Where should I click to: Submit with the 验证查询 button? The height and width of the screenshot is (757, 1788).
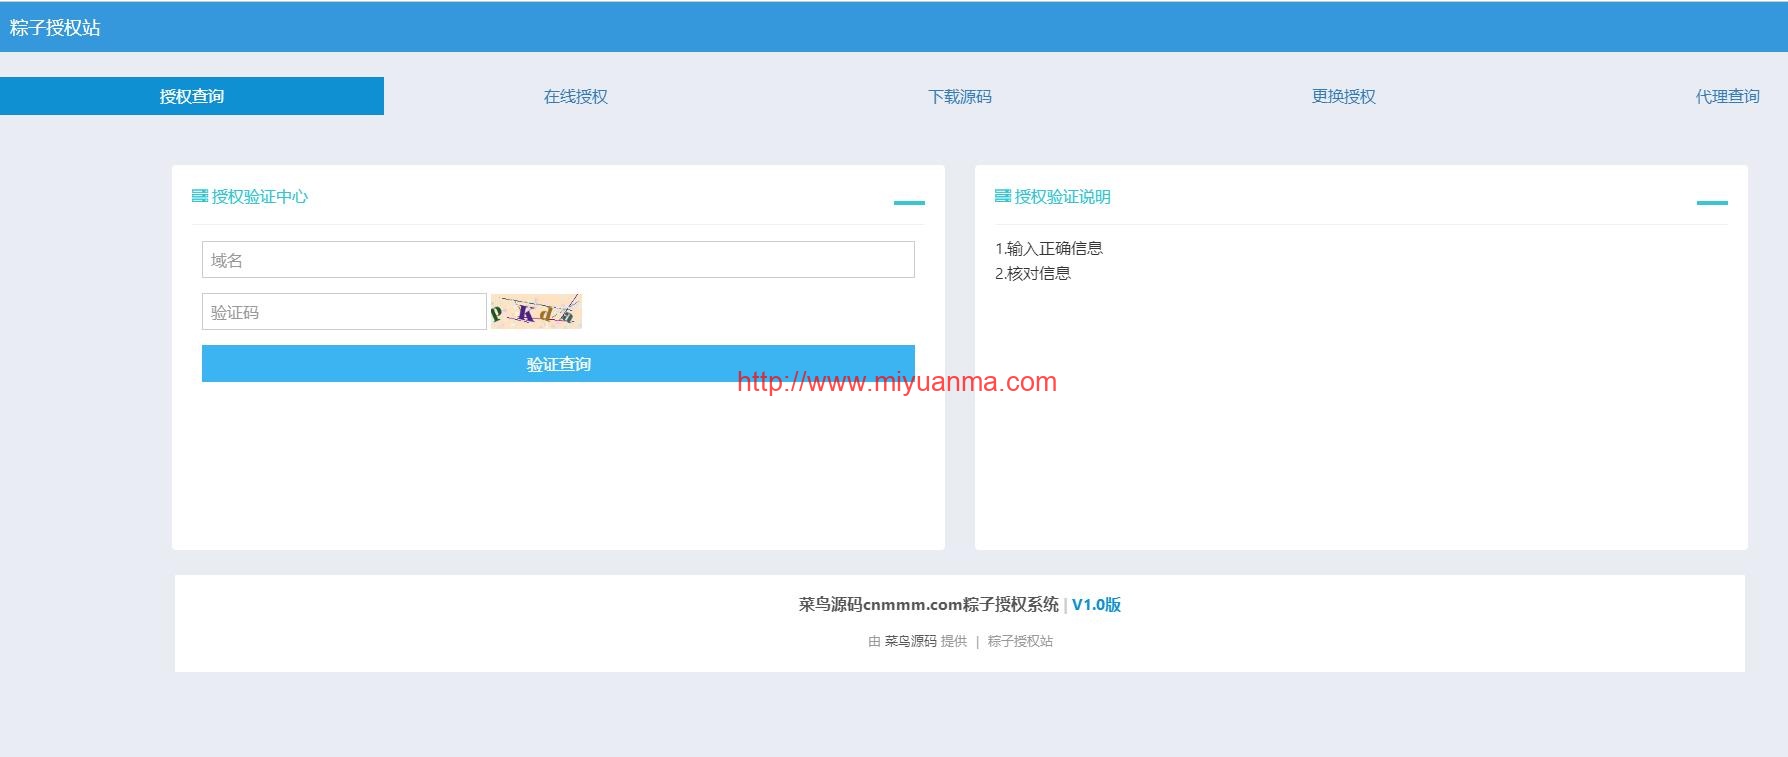pos(558,364)
